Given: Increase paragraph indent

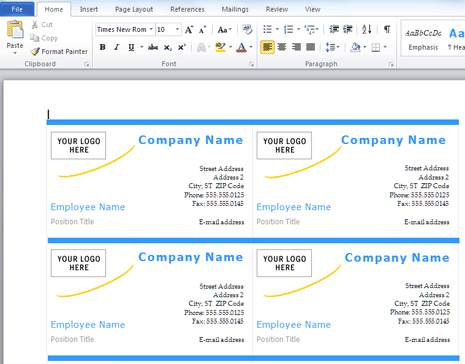Looking at the screenshot, I should [x=348, y=29].
